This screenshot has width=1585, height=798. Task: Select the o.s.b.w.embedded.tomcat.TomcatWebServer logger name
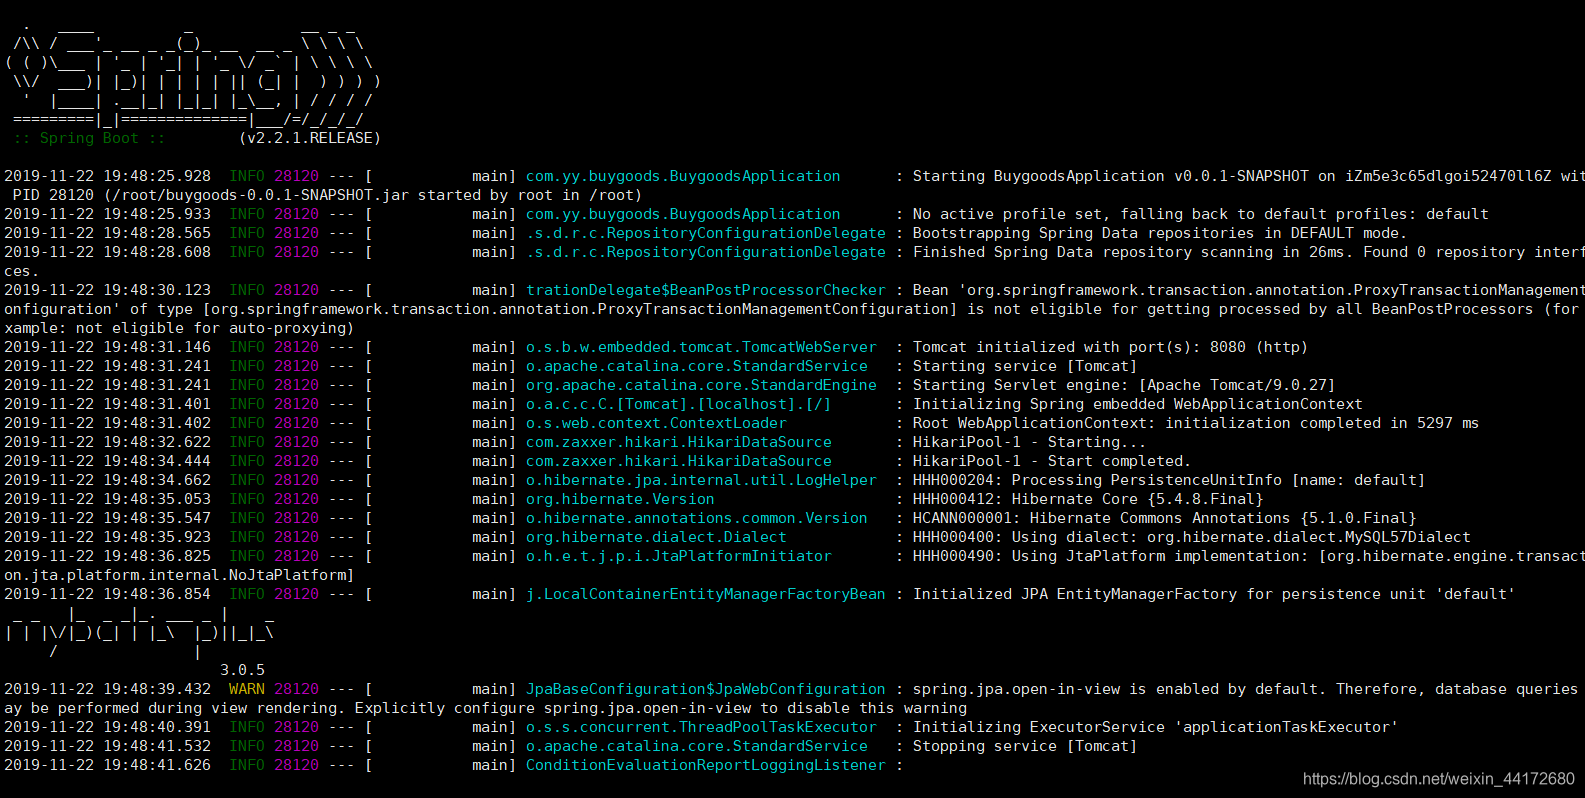(x=701, y=347)
